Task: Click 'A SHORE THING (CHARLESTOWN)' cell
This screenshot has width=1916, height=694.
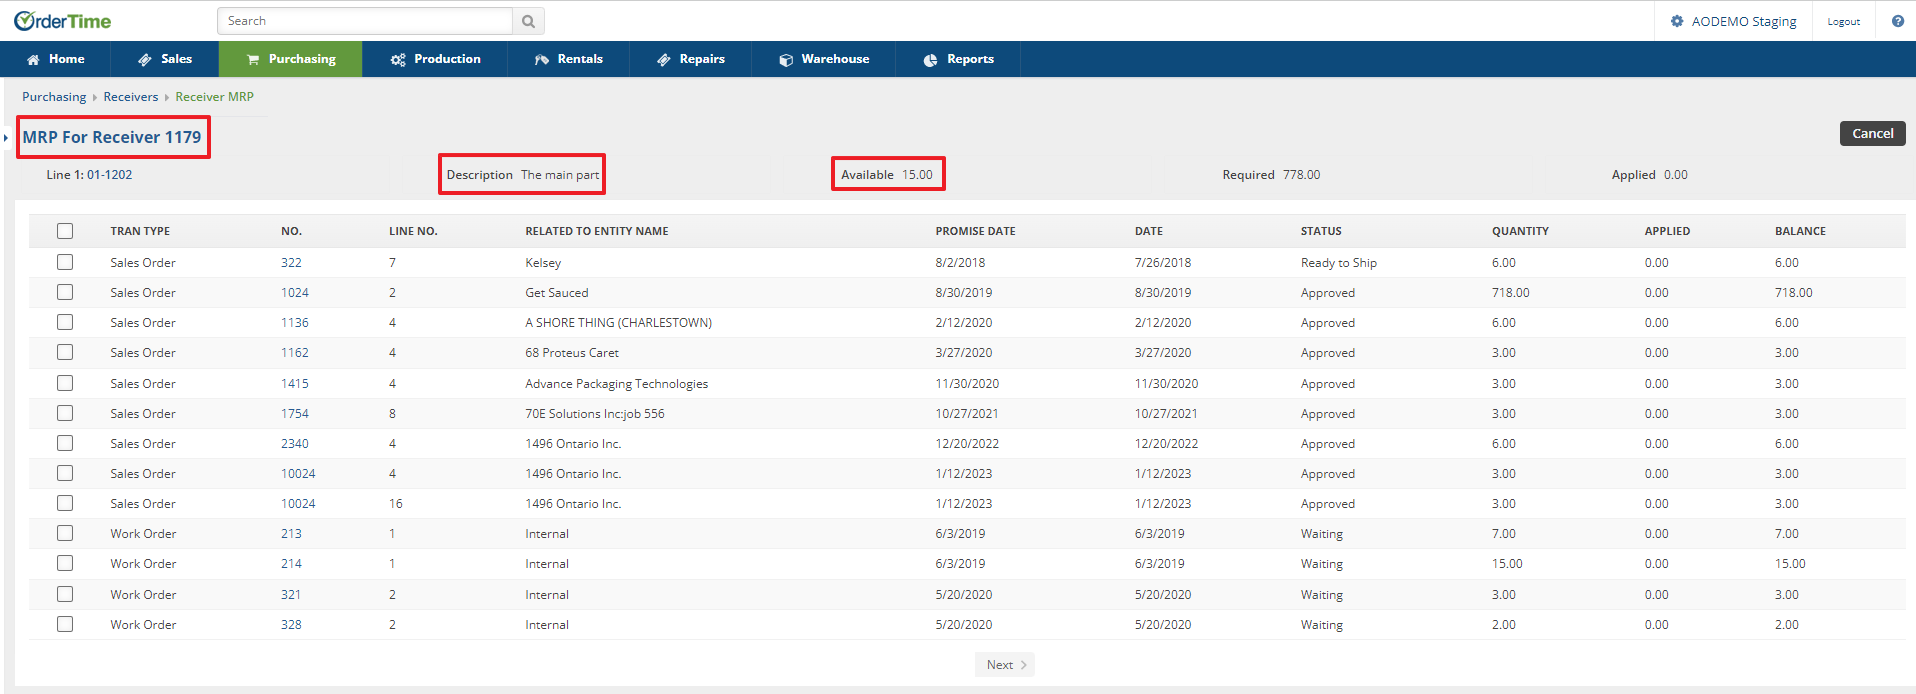Action: 618,322
